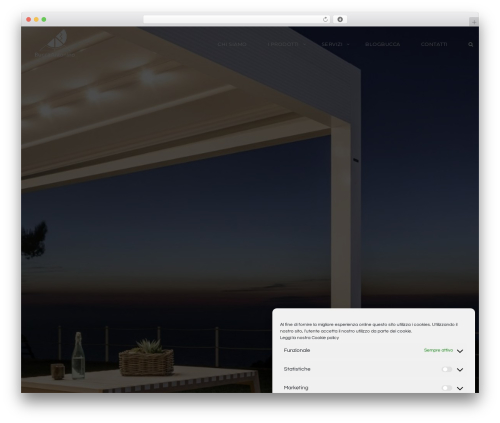
Task: Click the Marketing category label
Action: click(296, 388)
